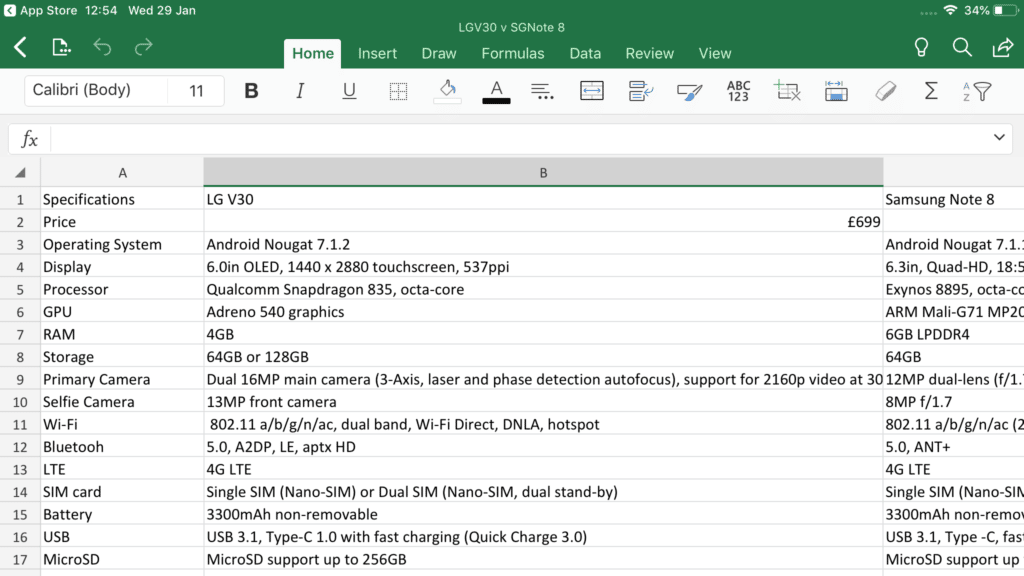Switch to the Insert tab
The image size is (1024, 576).
tap(377, 54)
